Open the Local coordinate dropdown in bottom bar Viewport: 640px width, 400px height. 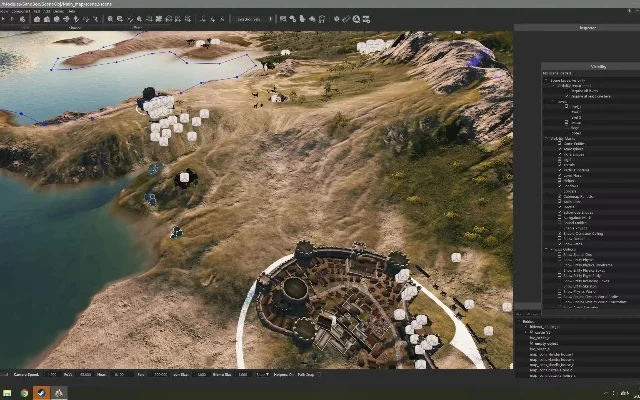262,374
